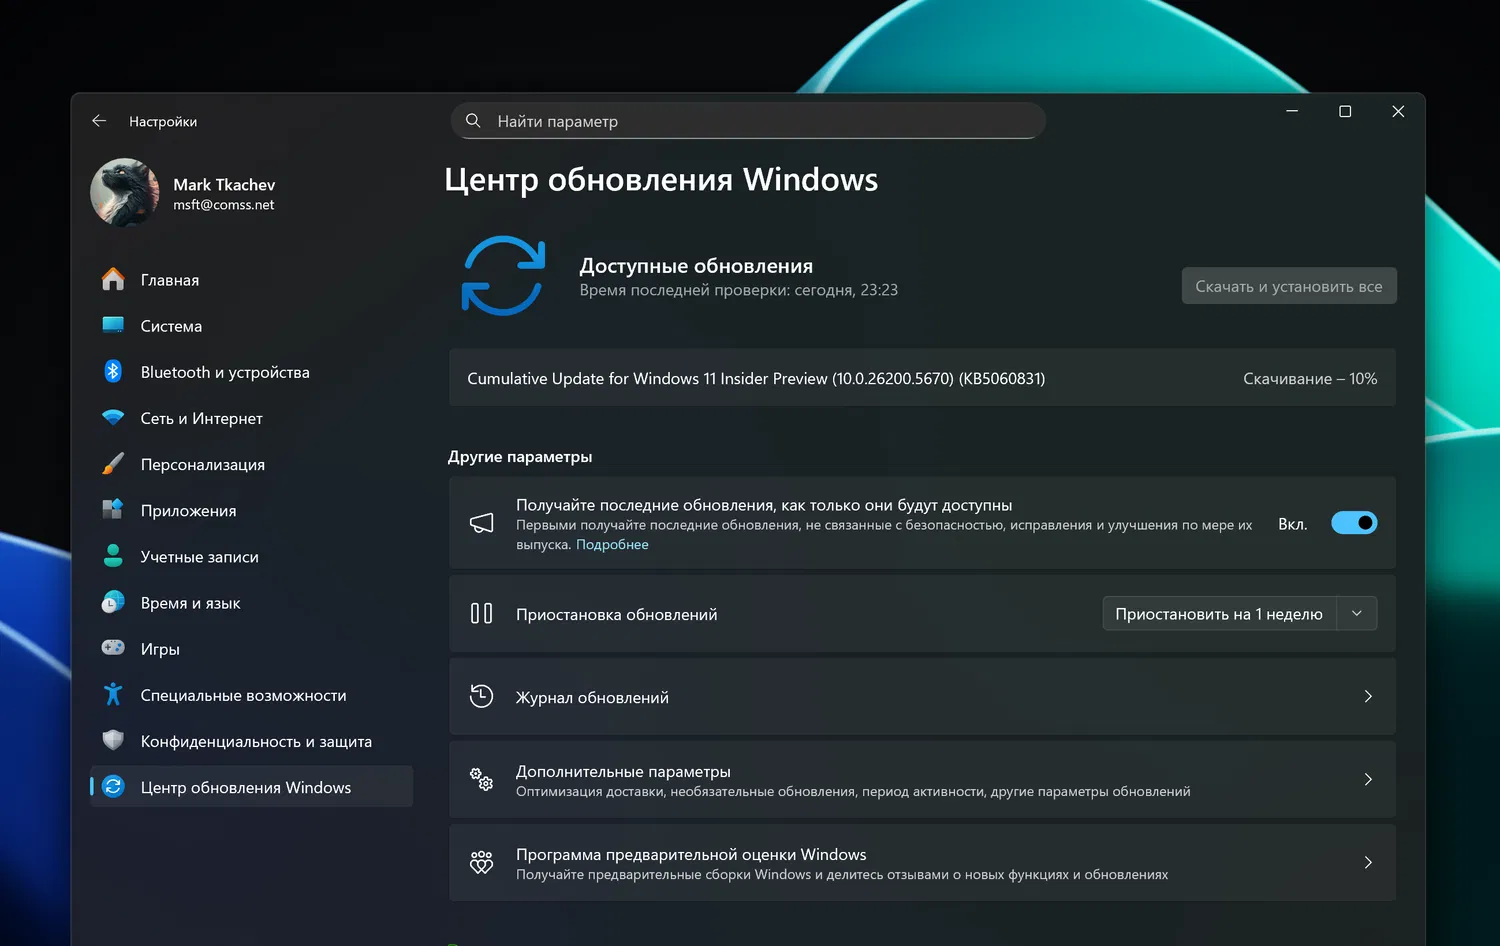
Task: Focus the Найти параметр search field
Action: click(748, 121)
